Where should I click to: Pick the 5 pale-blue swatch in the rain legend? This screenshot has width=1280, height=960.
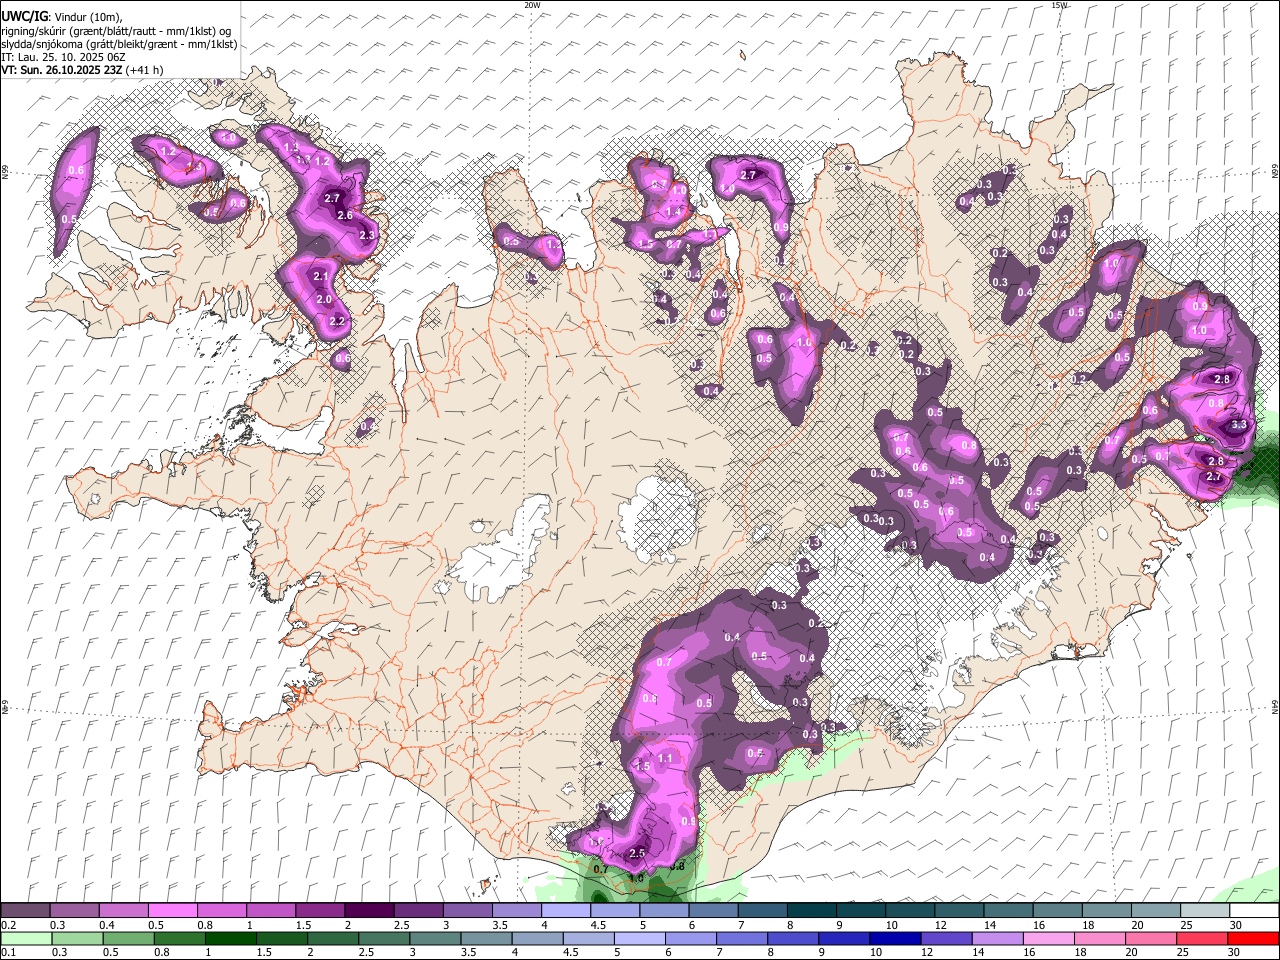[x=639, y=938]
